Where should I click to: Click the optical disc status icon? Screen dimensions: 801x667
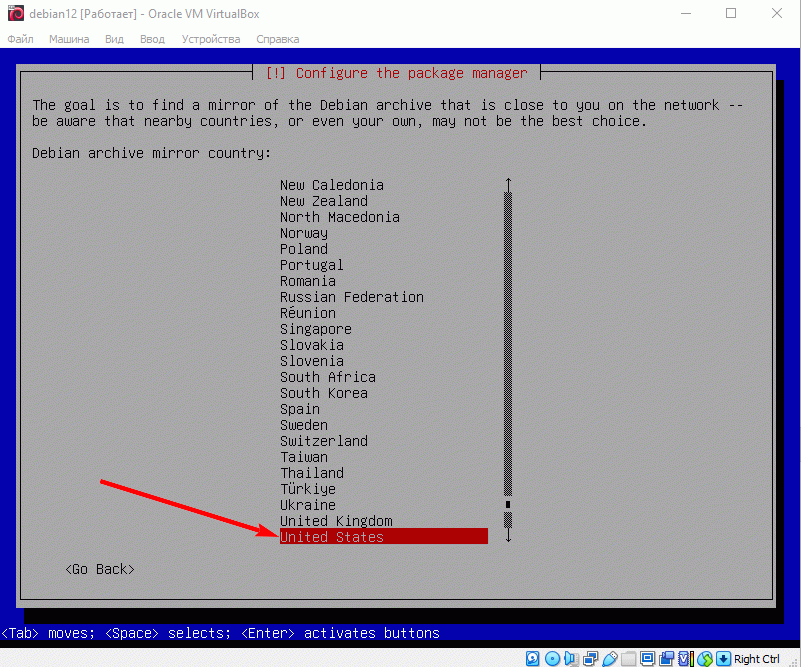[552, 658]
